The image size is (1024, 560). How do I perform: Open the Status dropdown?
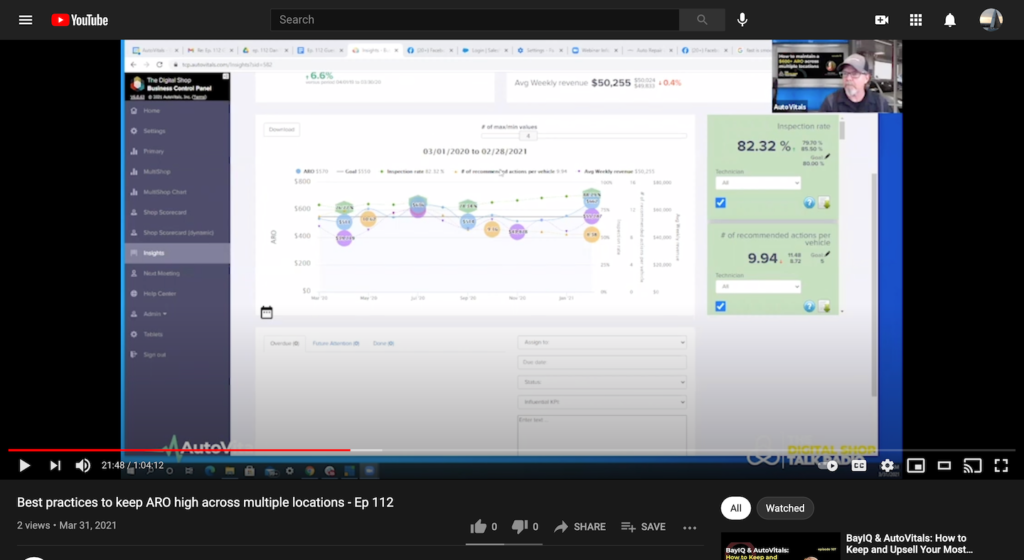tap(602, 382)
